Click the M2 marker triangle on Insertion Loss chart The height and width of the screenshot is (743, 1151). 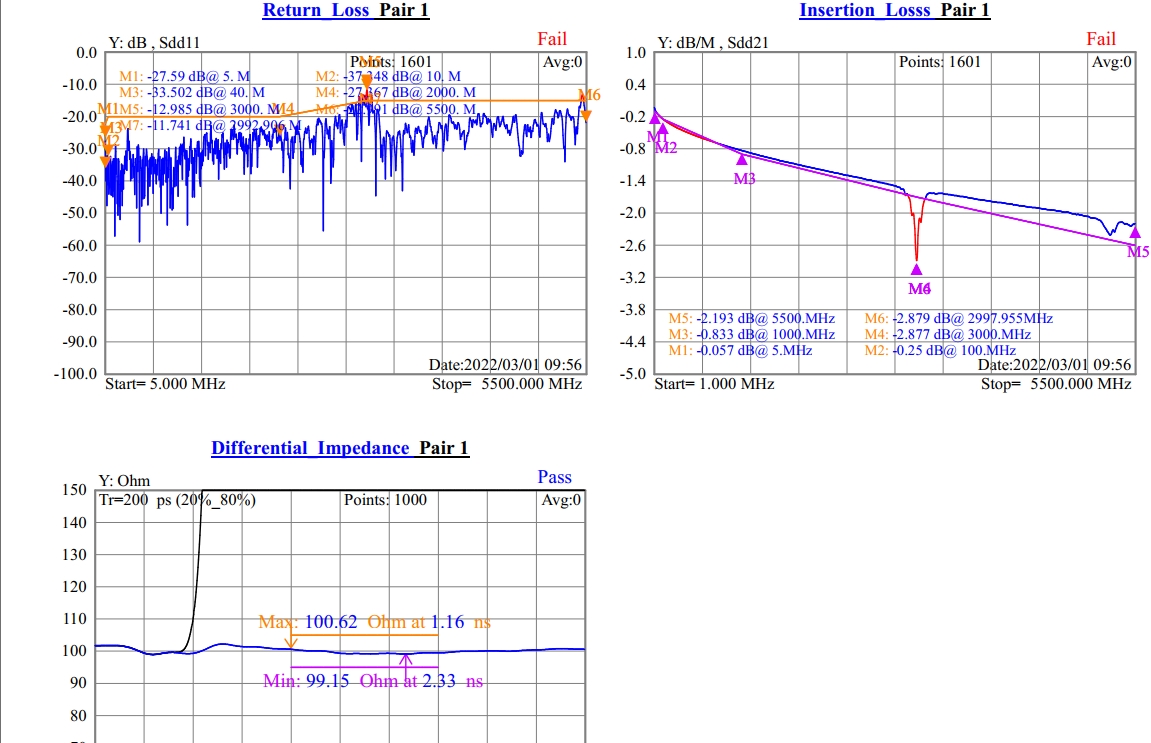tap(662, 129)
